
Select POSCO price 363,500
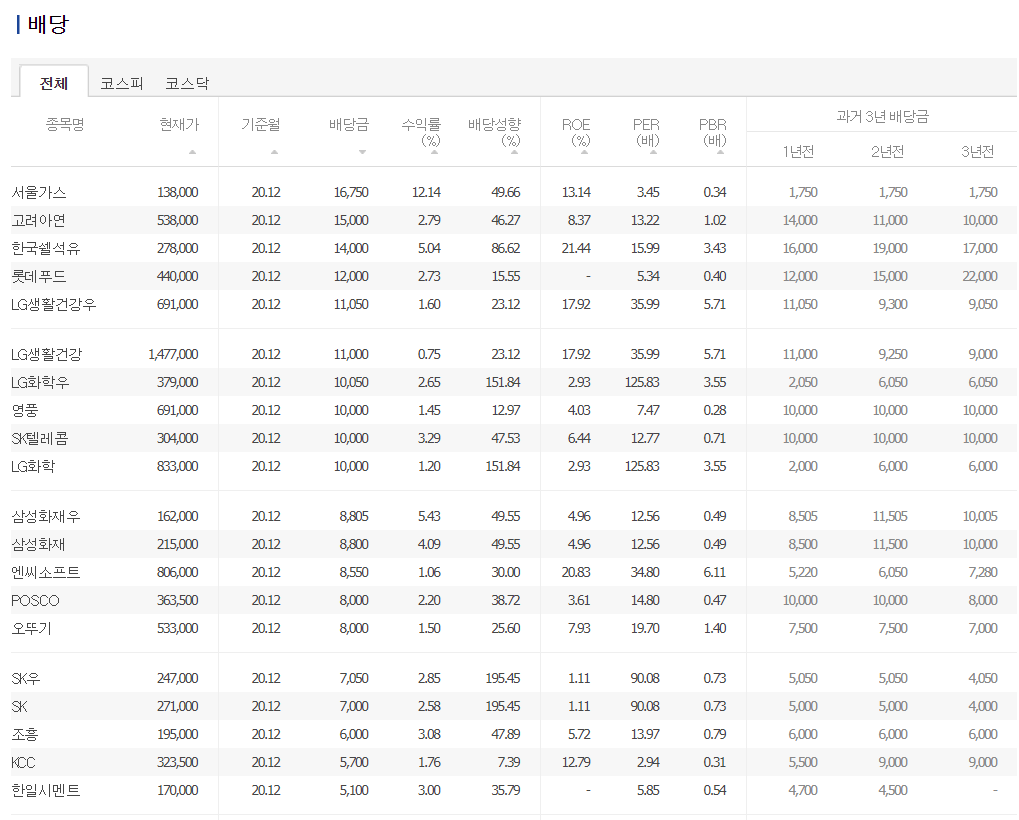[x=177, y=600]
